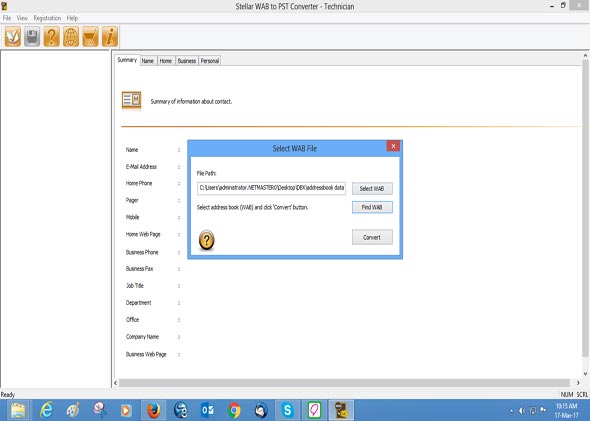Screen dimensions: 590x421
Task: Open the Help menu
Action: coord(72,18)
